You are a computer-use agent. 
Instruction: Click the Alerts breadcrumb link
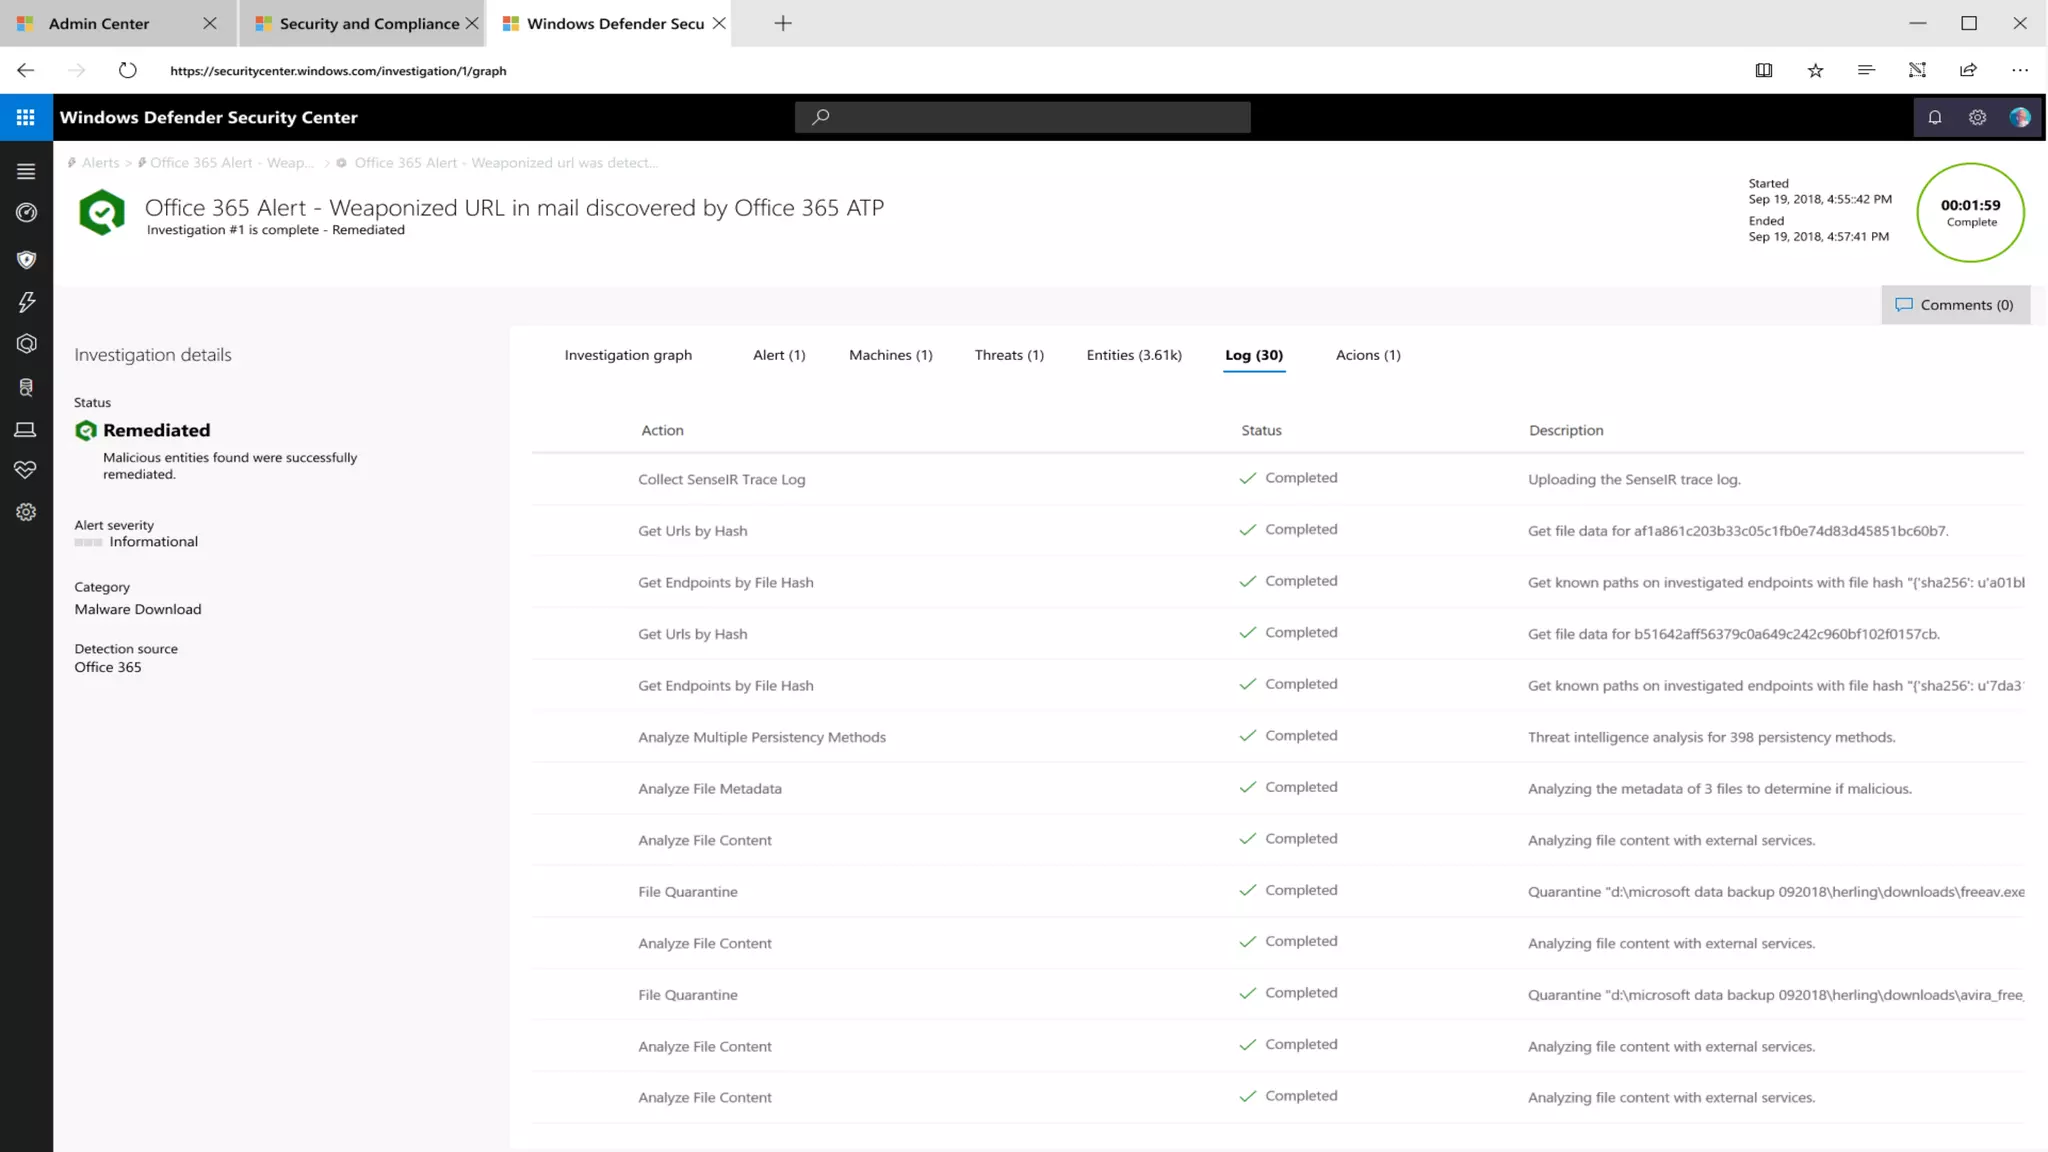click(x=100, y=163)
